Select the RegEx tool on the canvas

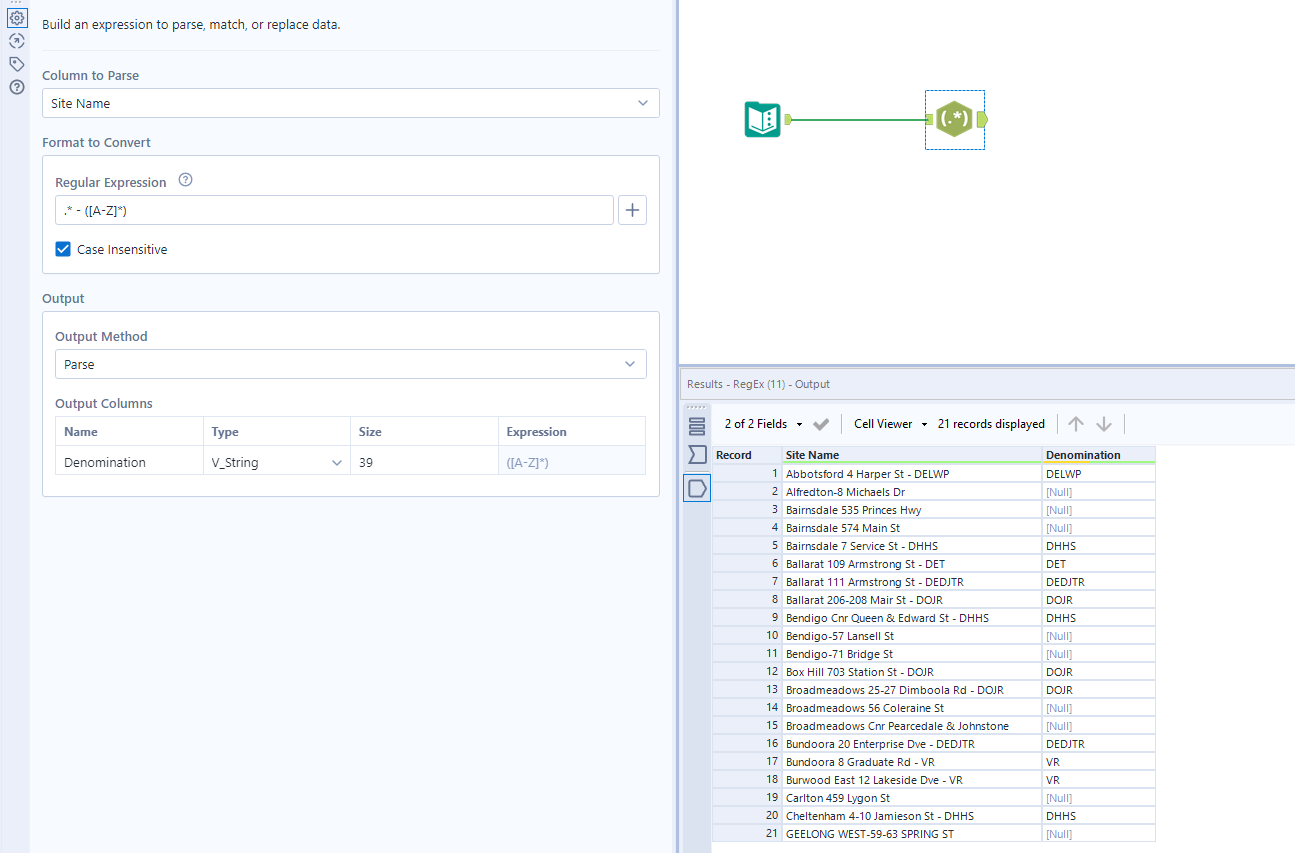click(954, 119)
